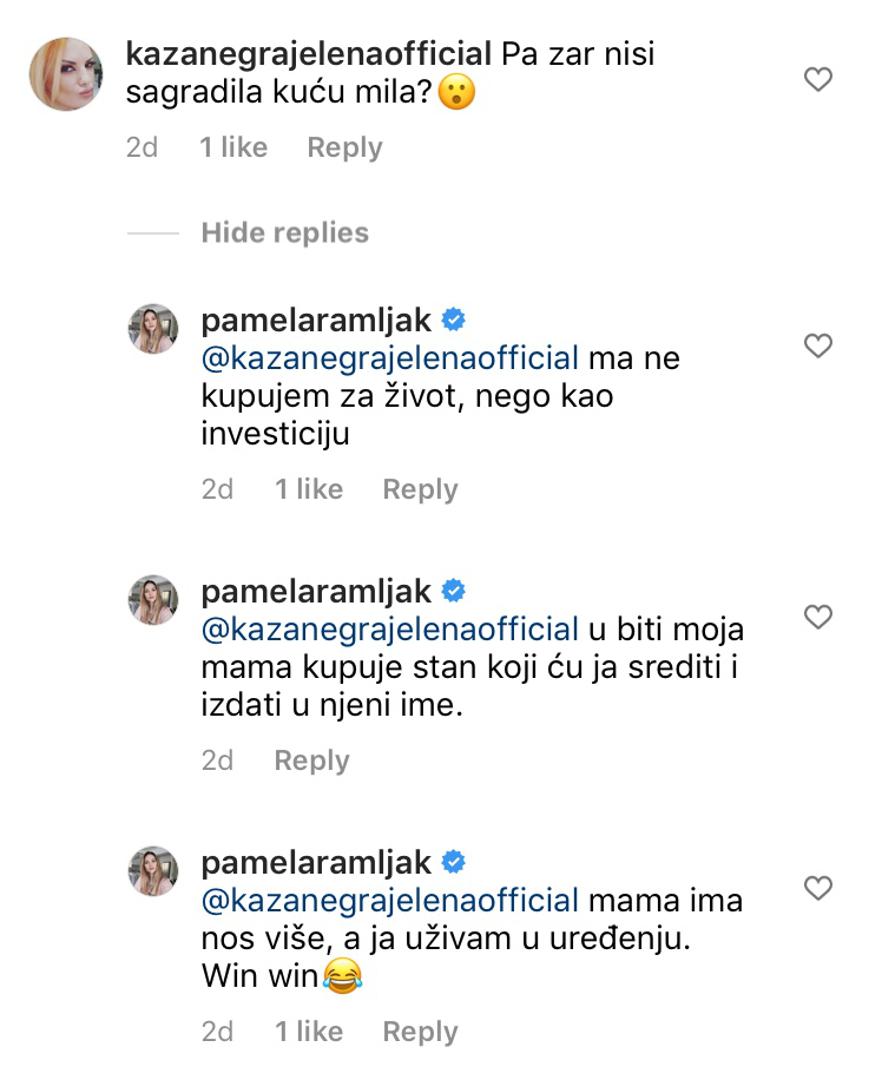Reply to the "Win win" comment
This screenshot has width=882, height=1080.
pyautogui.click(x=420, y=1032)
